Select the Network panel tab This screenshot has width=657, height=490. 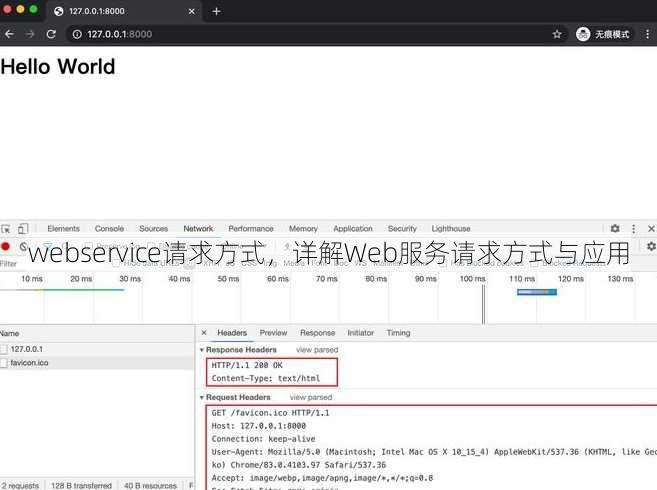coord(198,229)
